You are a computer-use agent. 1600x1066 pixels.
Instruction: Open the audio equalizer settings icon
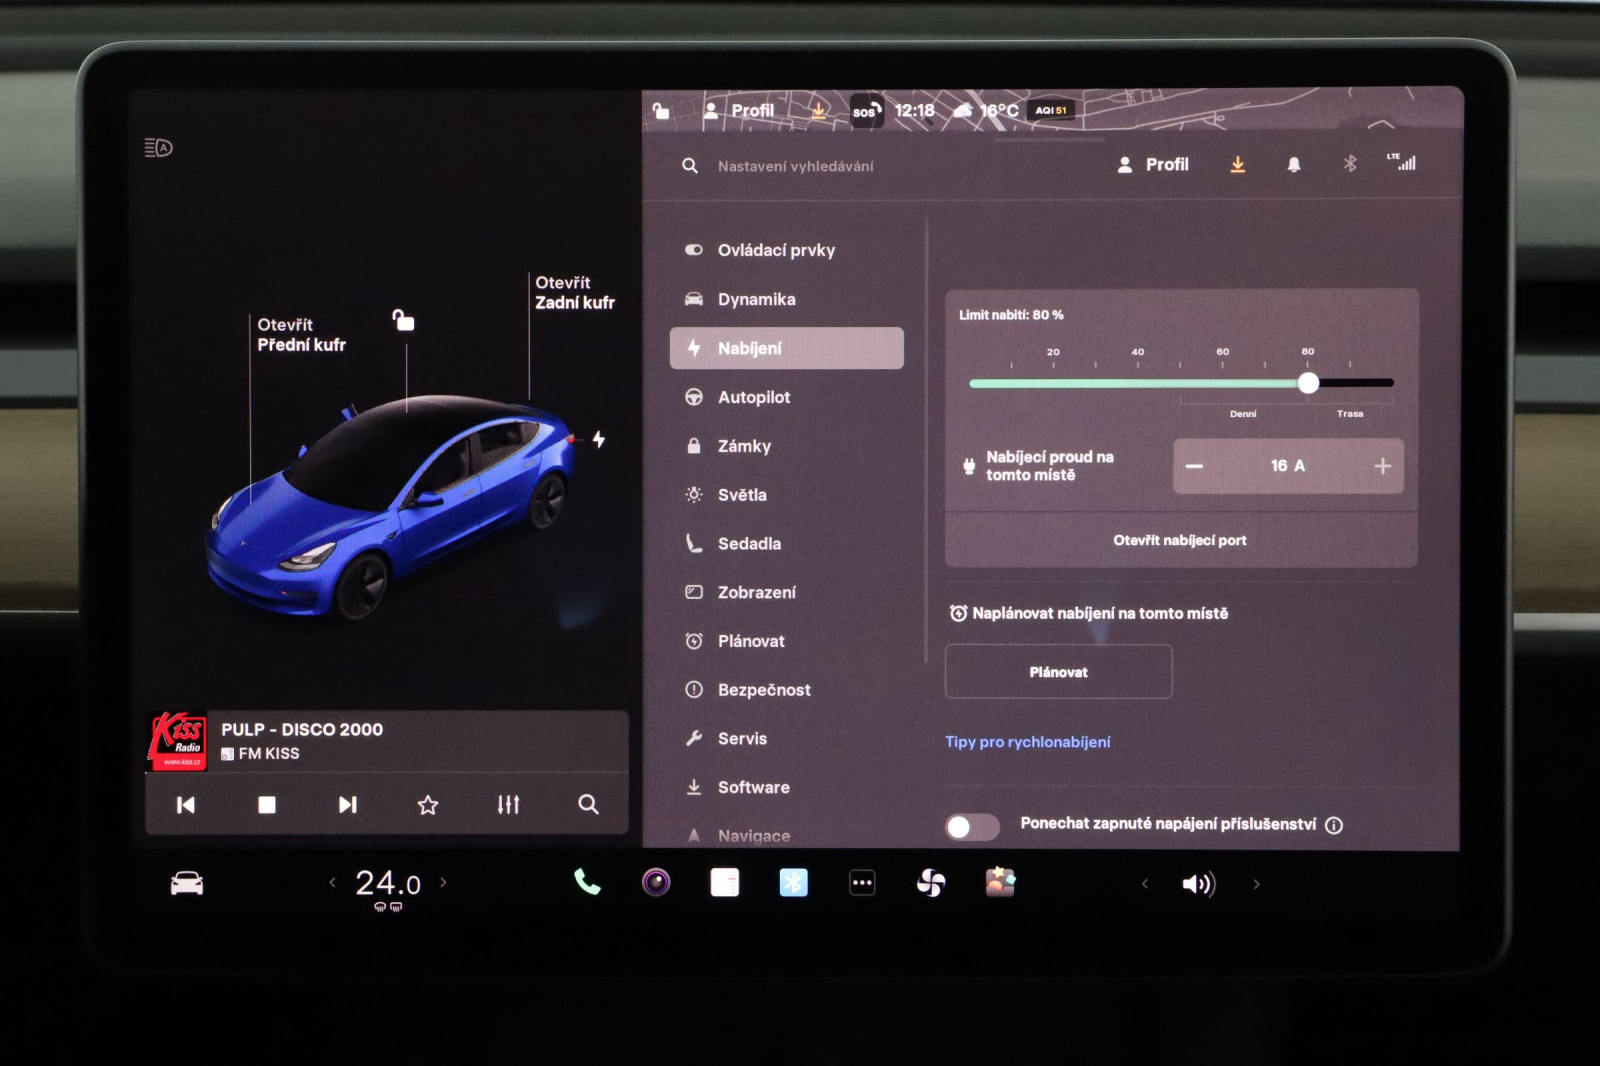point(508,805)
